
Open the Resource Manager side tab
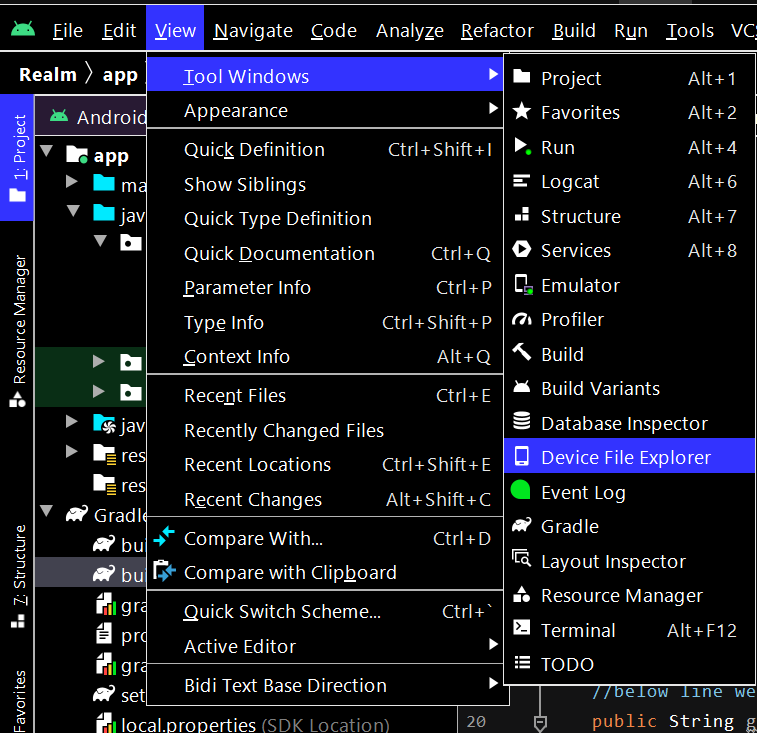pyautogui.click(x=18, y=331)
